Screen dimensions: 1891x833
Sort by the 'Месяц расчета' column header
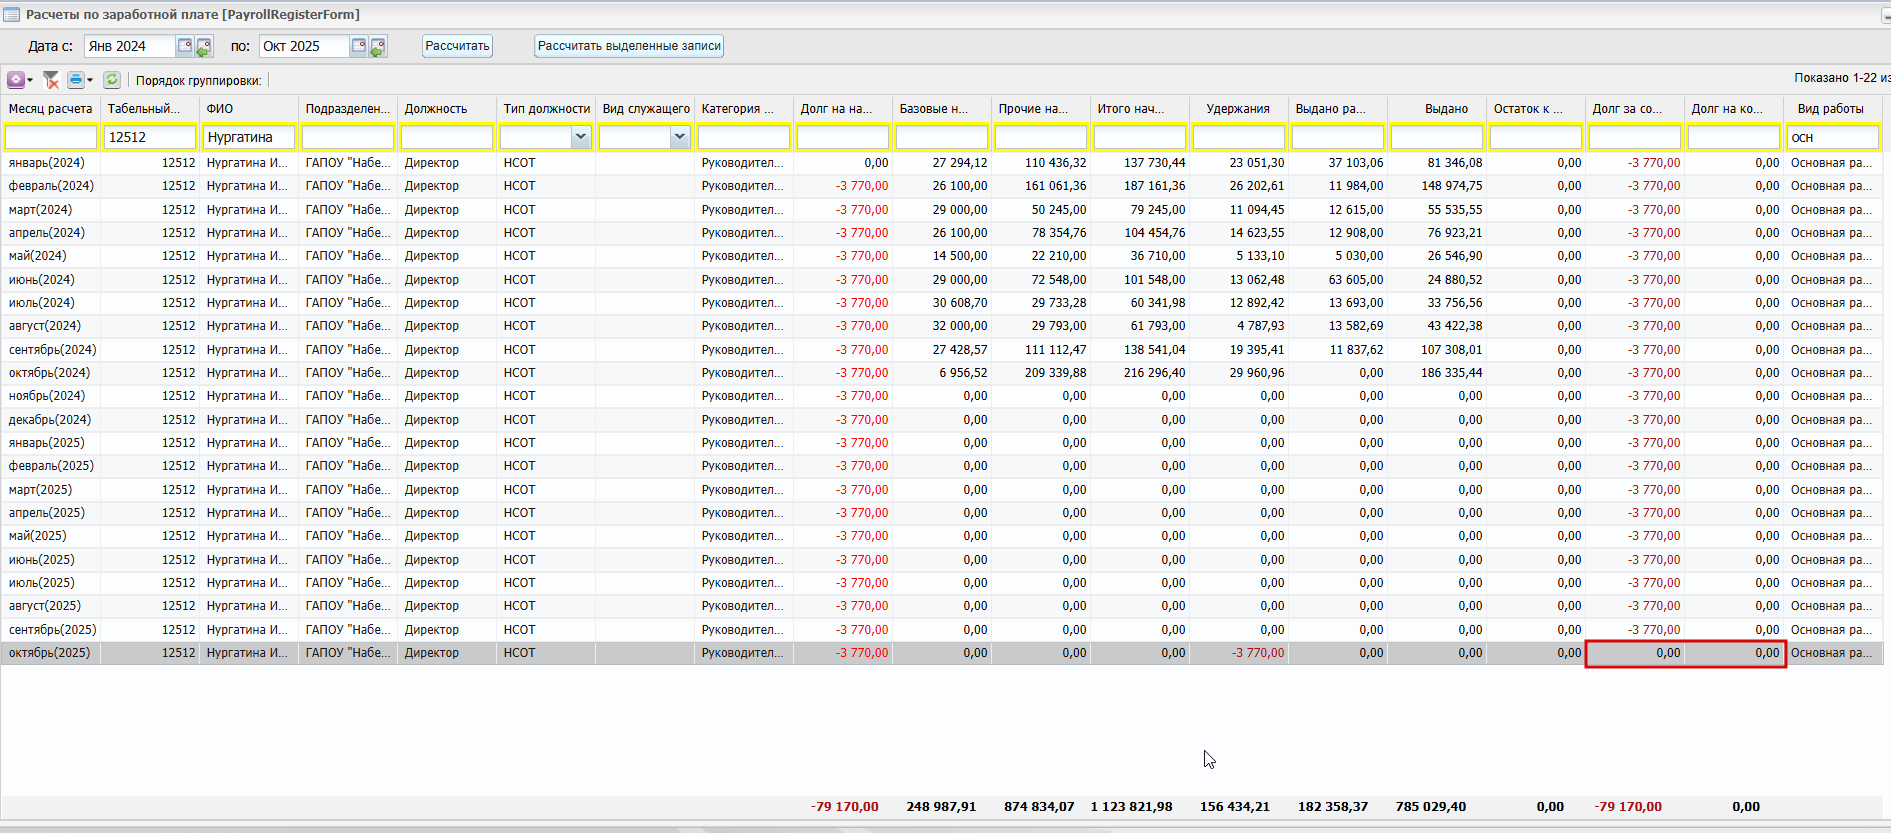[x=50, y=109]
